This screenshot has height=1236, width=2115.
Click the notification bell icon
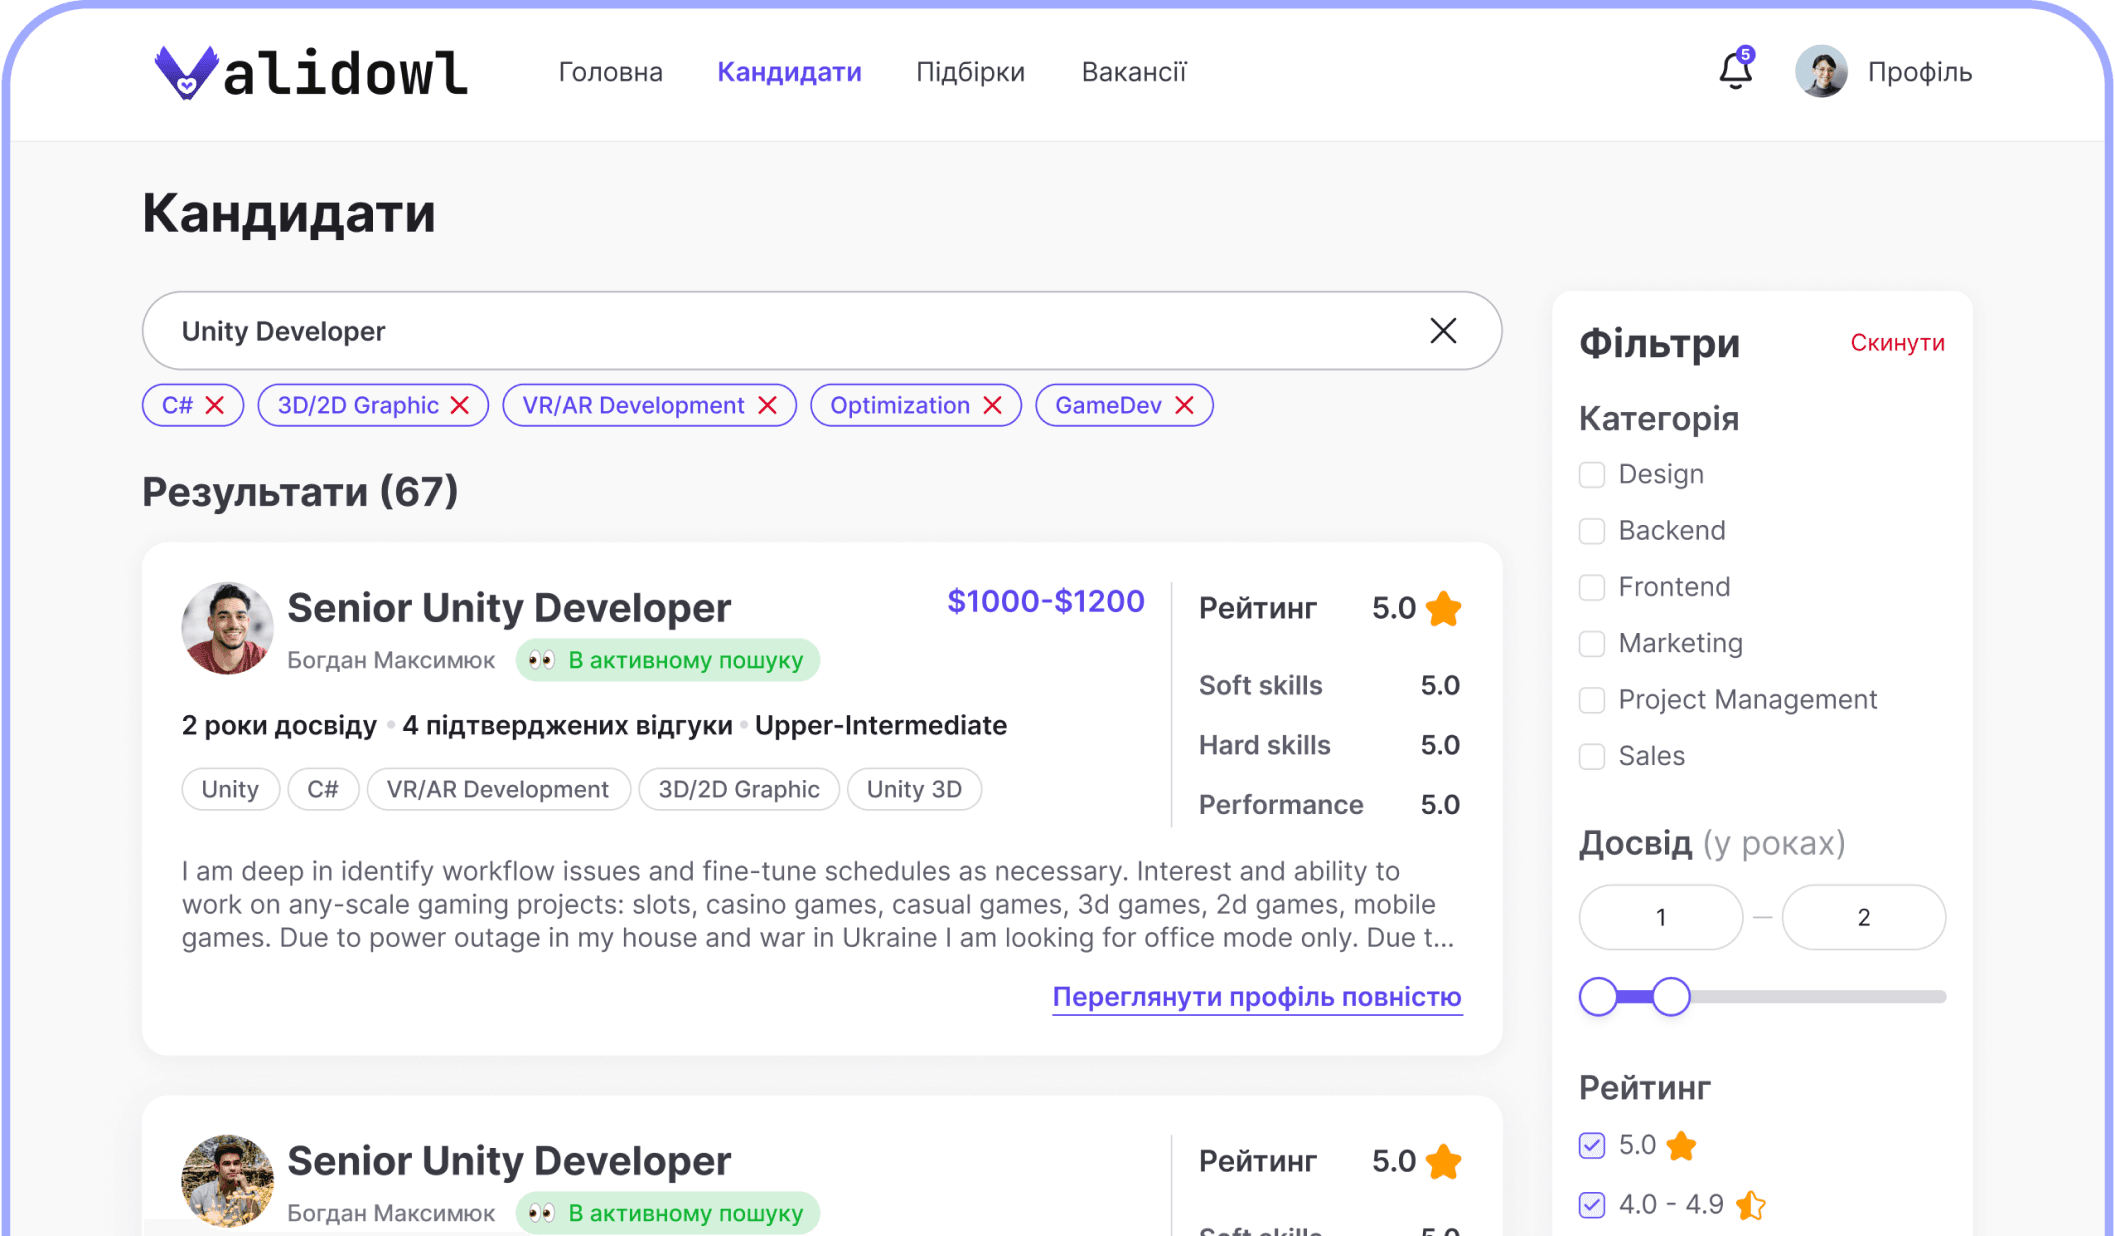pos(1736,71)
